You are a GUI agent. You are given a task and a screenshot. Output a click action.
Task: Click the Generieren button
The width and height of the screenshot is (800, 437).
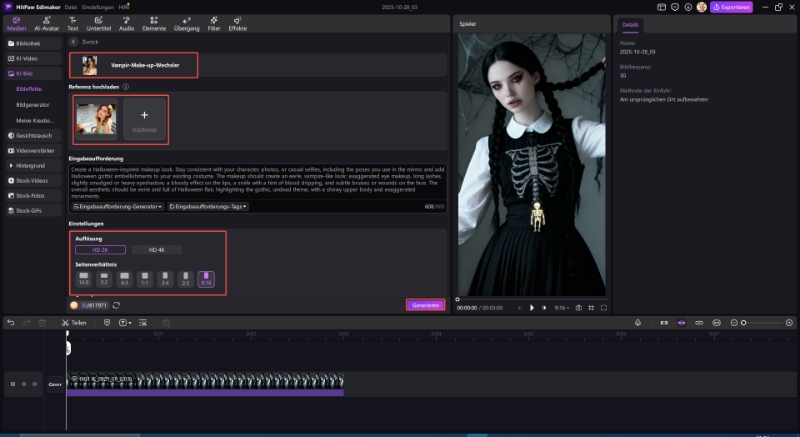point(425,305)
